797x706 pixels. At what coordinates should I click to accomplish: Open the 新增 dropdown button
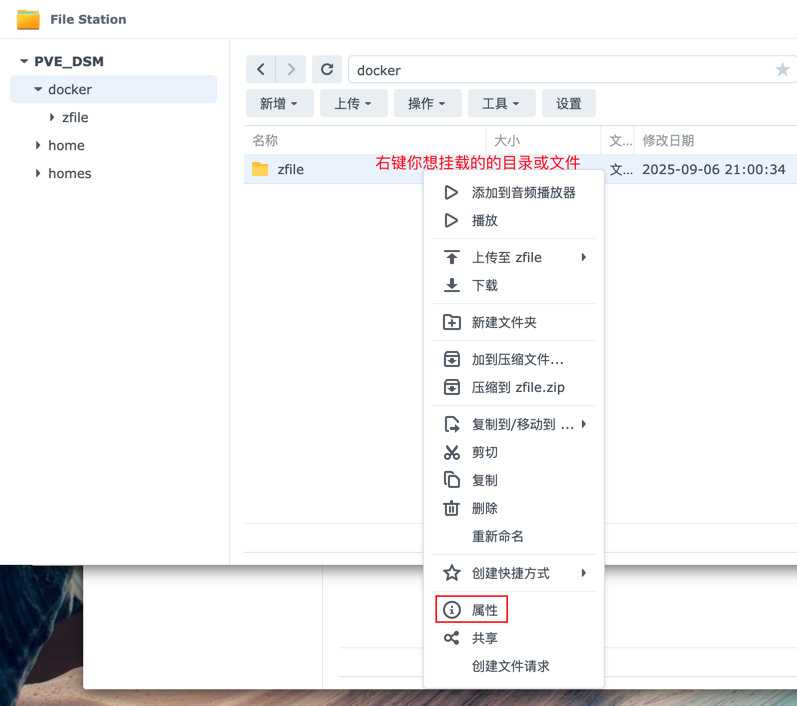click(x=279, y=103)
